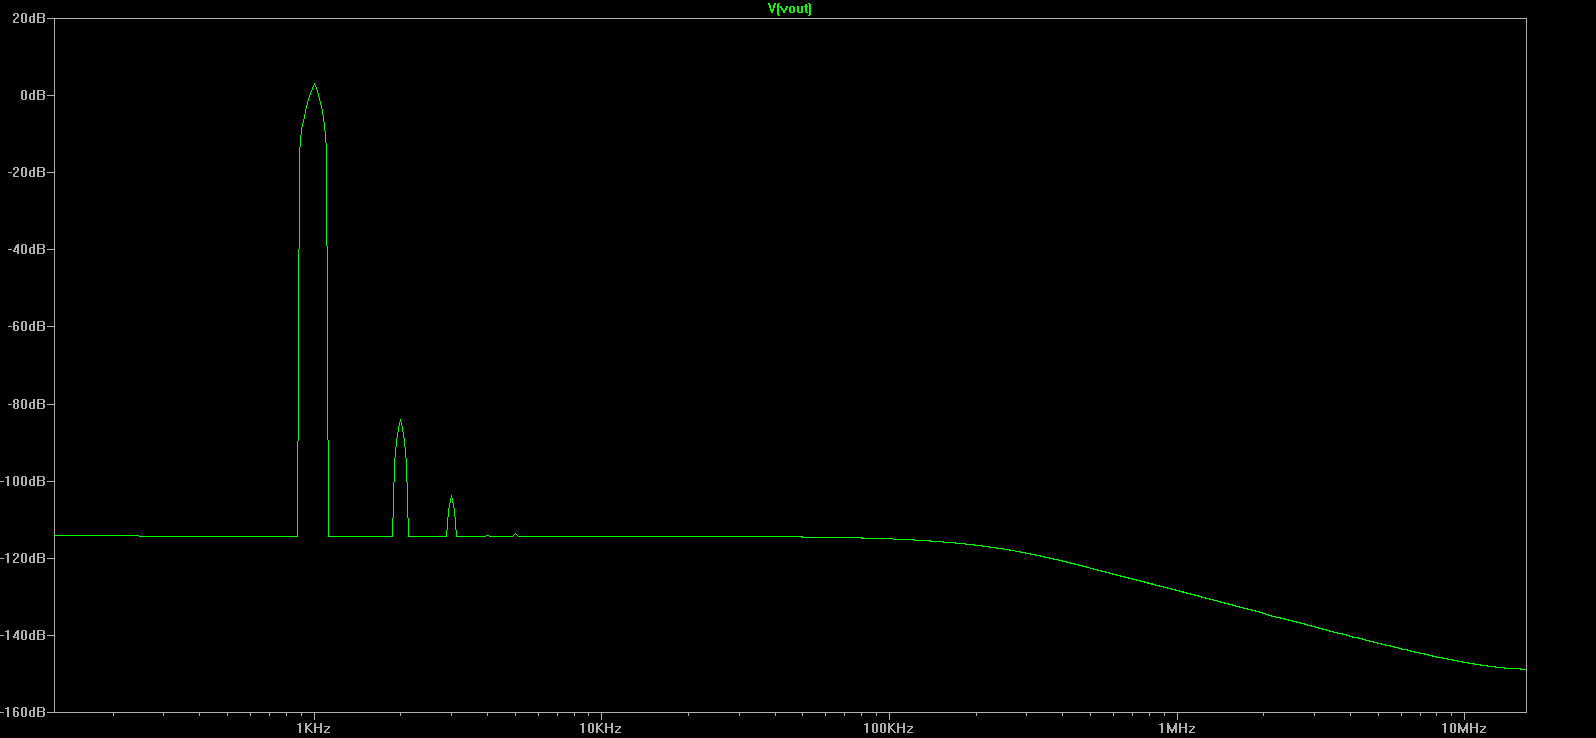Viewport: 1596px width, 738px height.
Task: Click the fundamental peak at 1KHz
Action: 314,85
